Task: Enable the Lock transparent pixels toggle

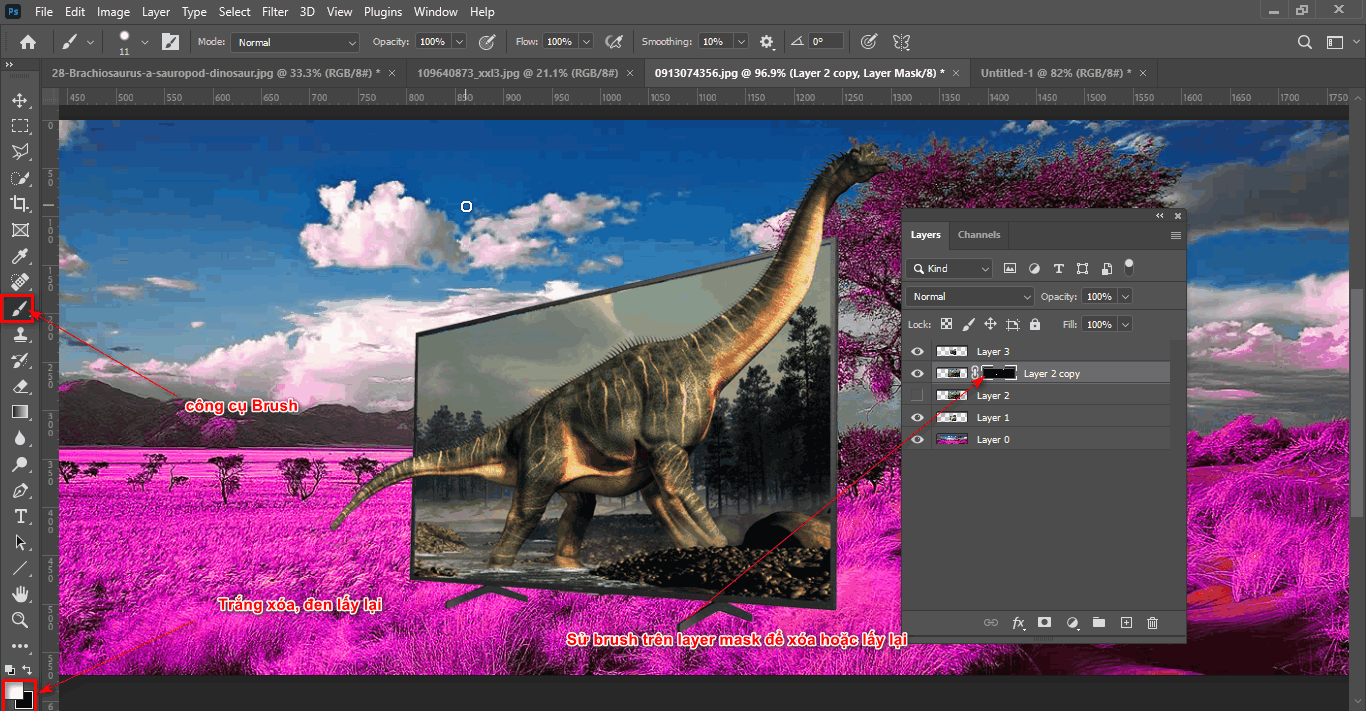Action: click(946, 323)
